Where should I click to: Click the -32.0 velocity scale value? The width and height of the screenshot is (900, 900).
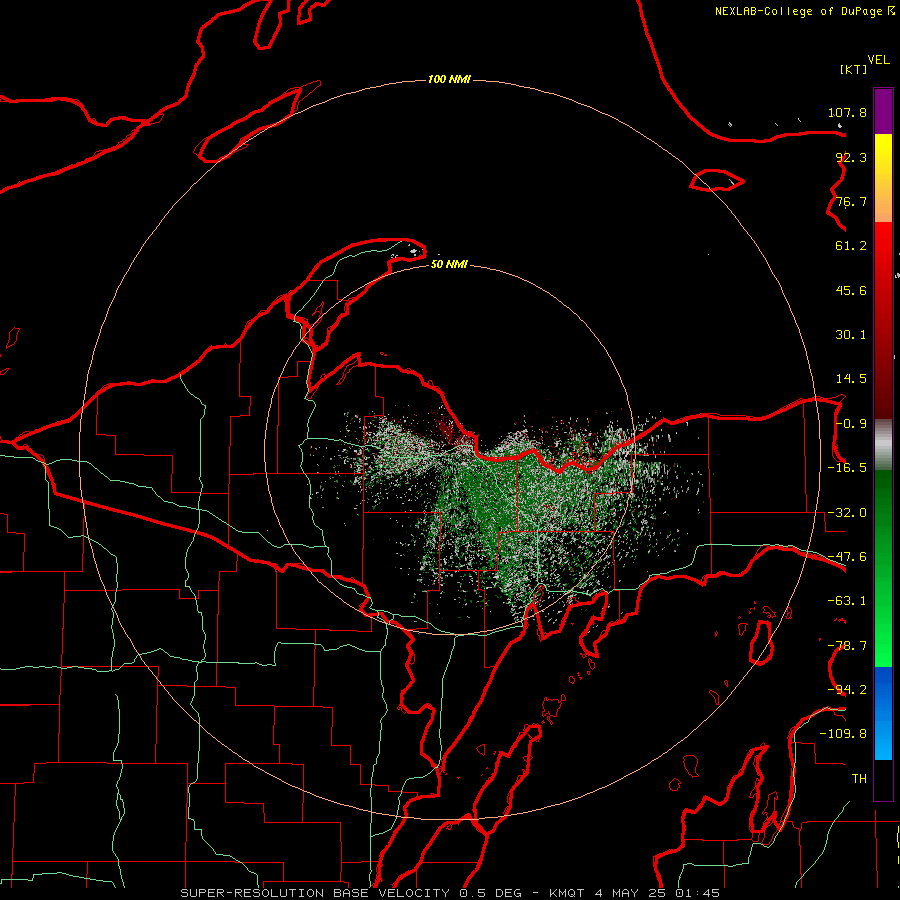click(x=847, y=513)
